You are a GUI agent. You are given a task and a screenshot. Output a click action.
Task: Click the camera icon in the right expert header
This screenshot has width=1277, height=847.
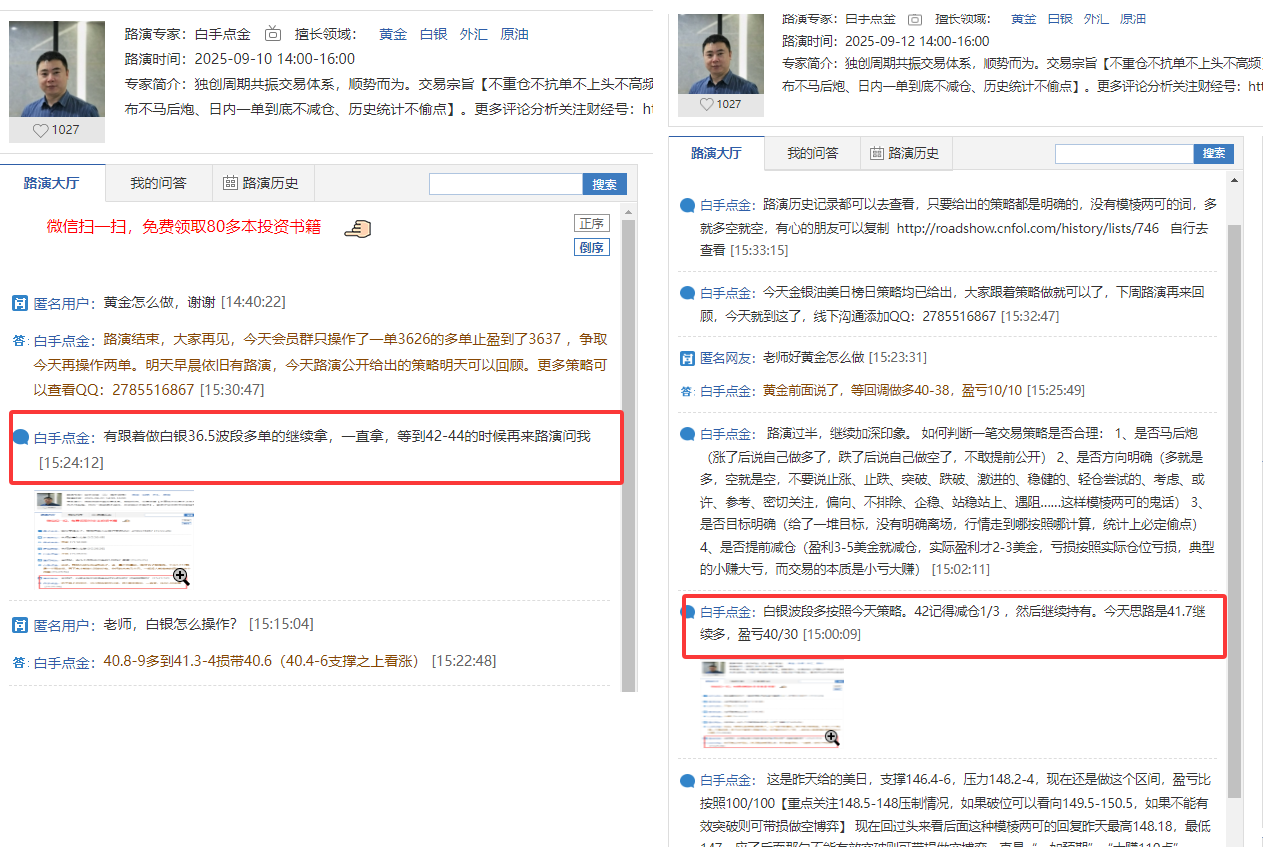[914, 18]
